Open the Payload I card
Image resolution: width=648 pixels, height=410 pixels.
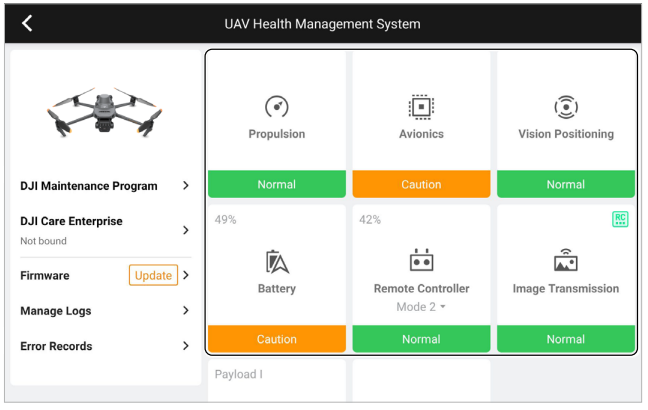tap(276, 380)
